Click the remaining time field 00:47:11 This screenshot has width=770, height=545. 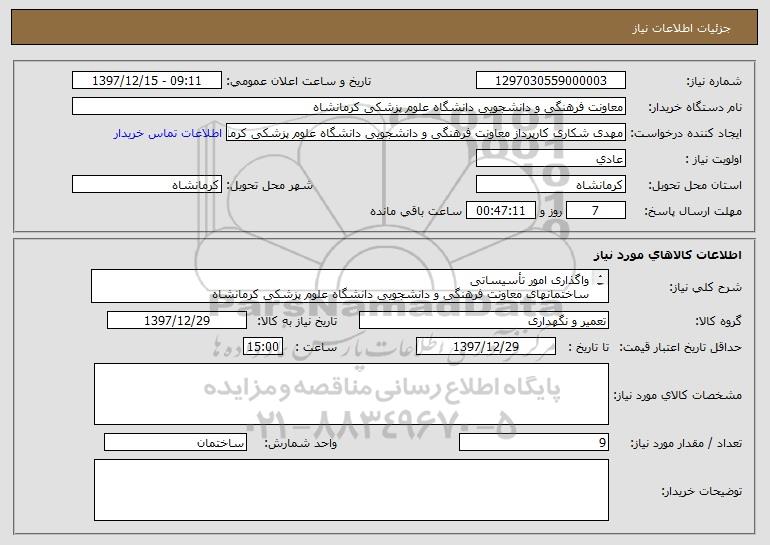coord(500,211)
